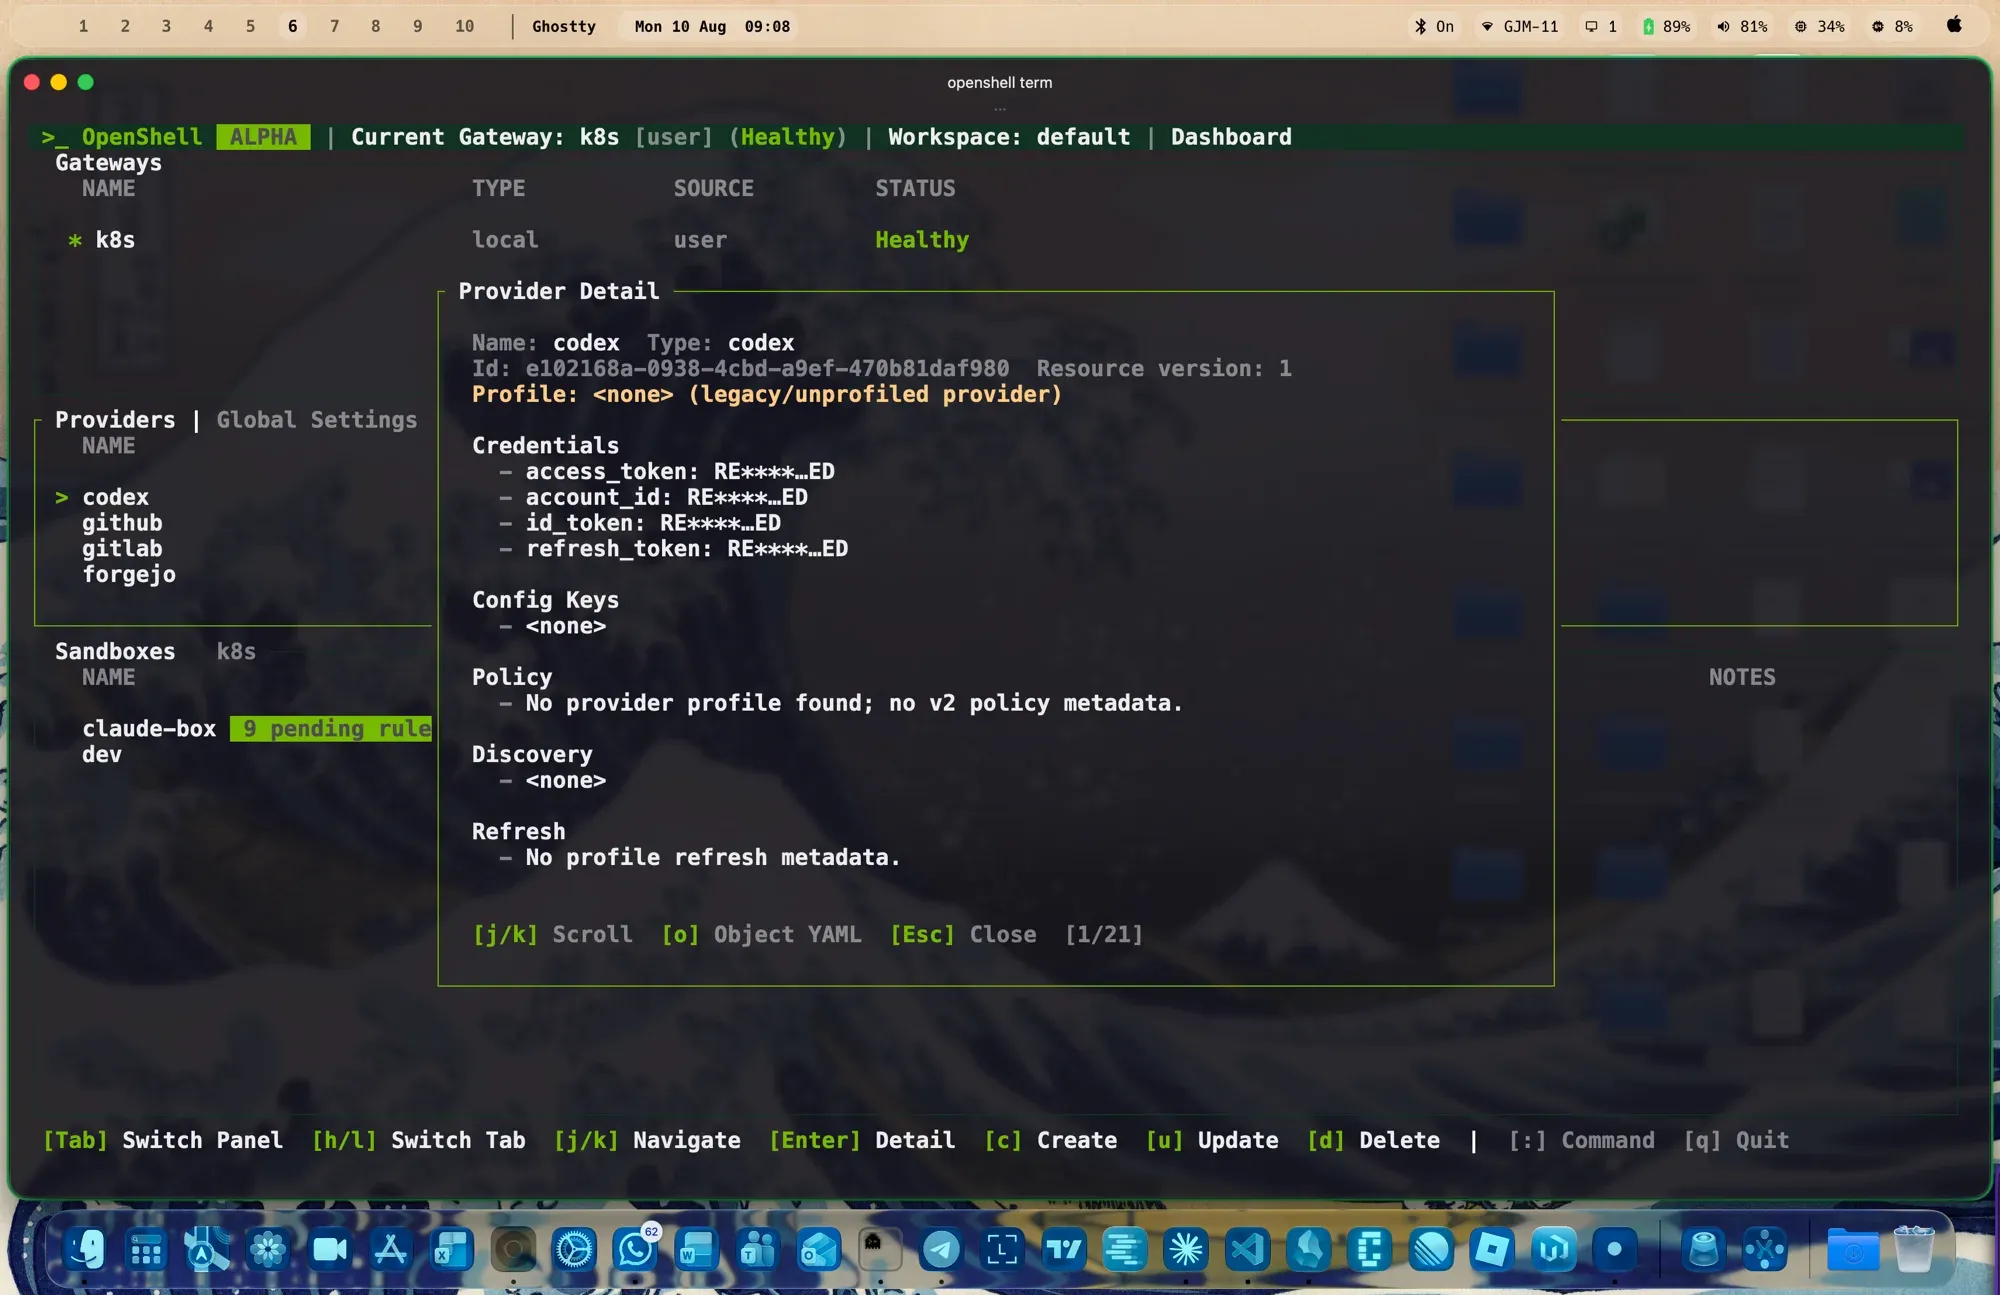Image resolution: width=2000 pixels, height=1295 pixels.
Task: Click the Ghostty app name in menu bar
Action: coord(563,27)
